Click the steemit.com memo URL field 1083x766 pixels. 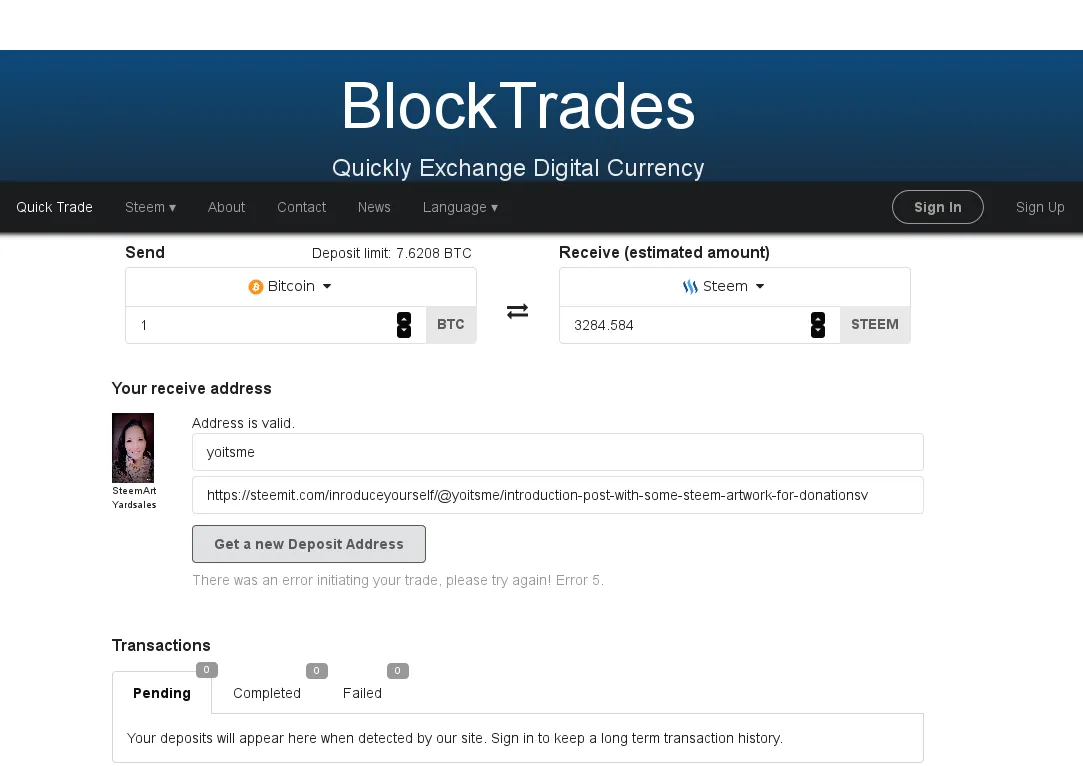pos(557,495)
